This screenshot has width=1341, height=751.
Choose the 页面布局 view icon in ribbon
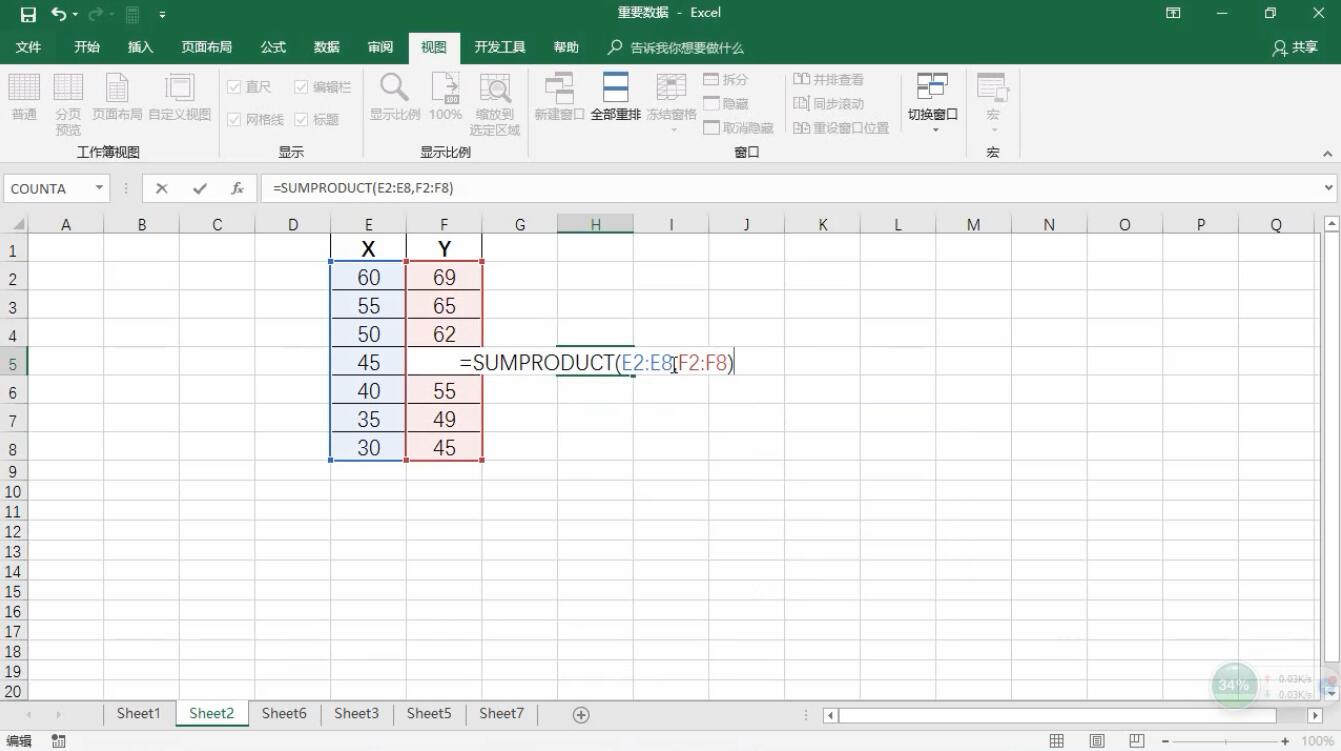(117, 98)
